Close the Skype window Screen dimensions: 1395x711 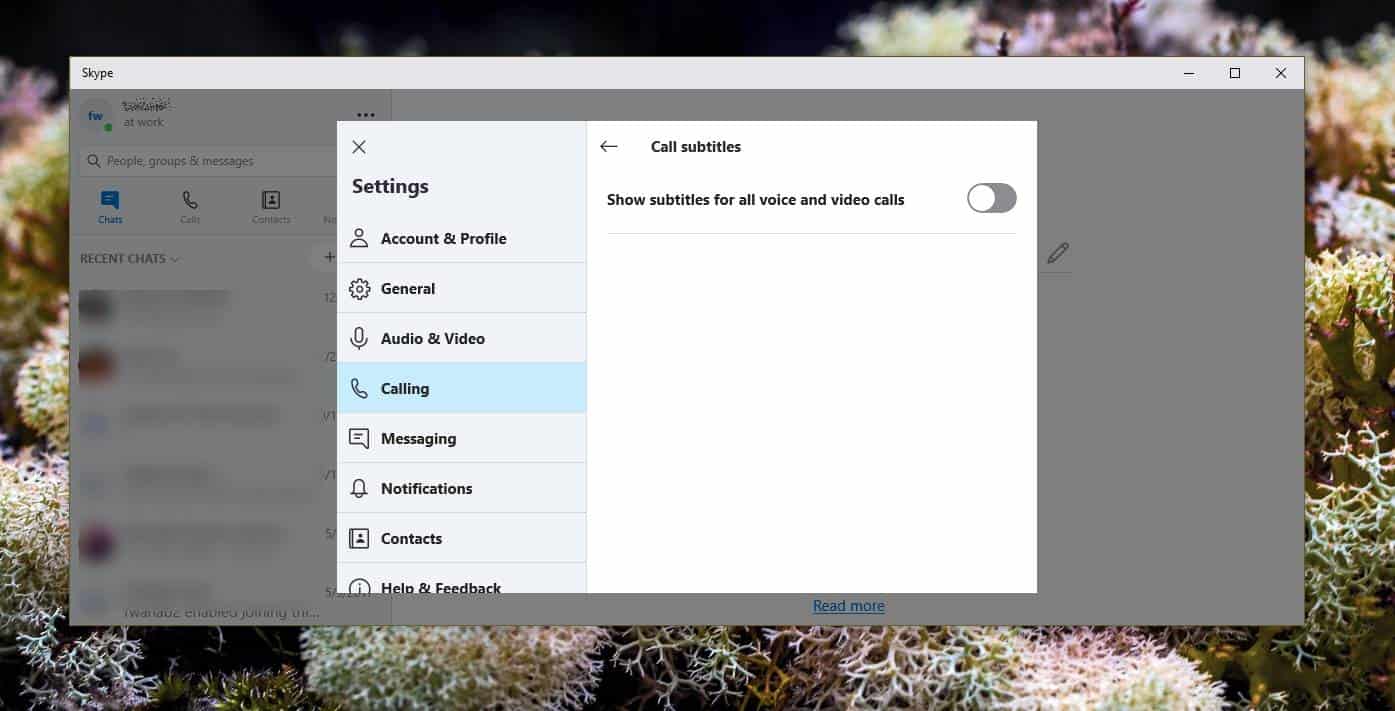(1281, 73)
